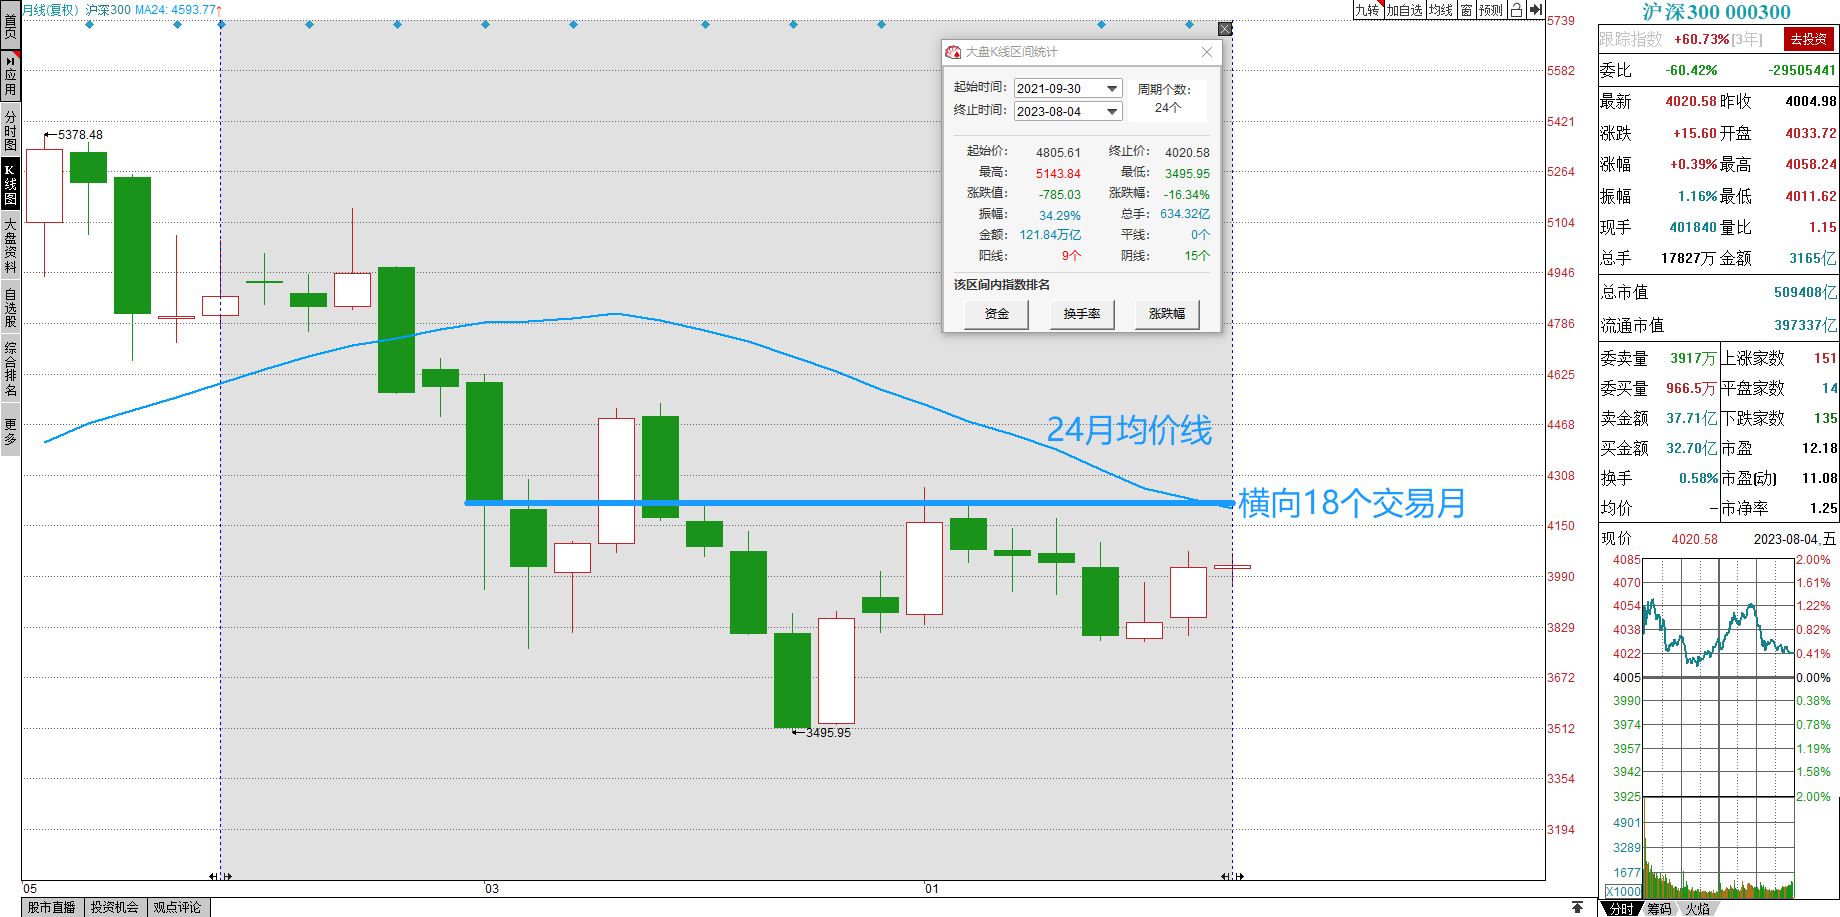Open the 分时图 sidebar tab
The image size is (1840, 917).
point(10,130)
